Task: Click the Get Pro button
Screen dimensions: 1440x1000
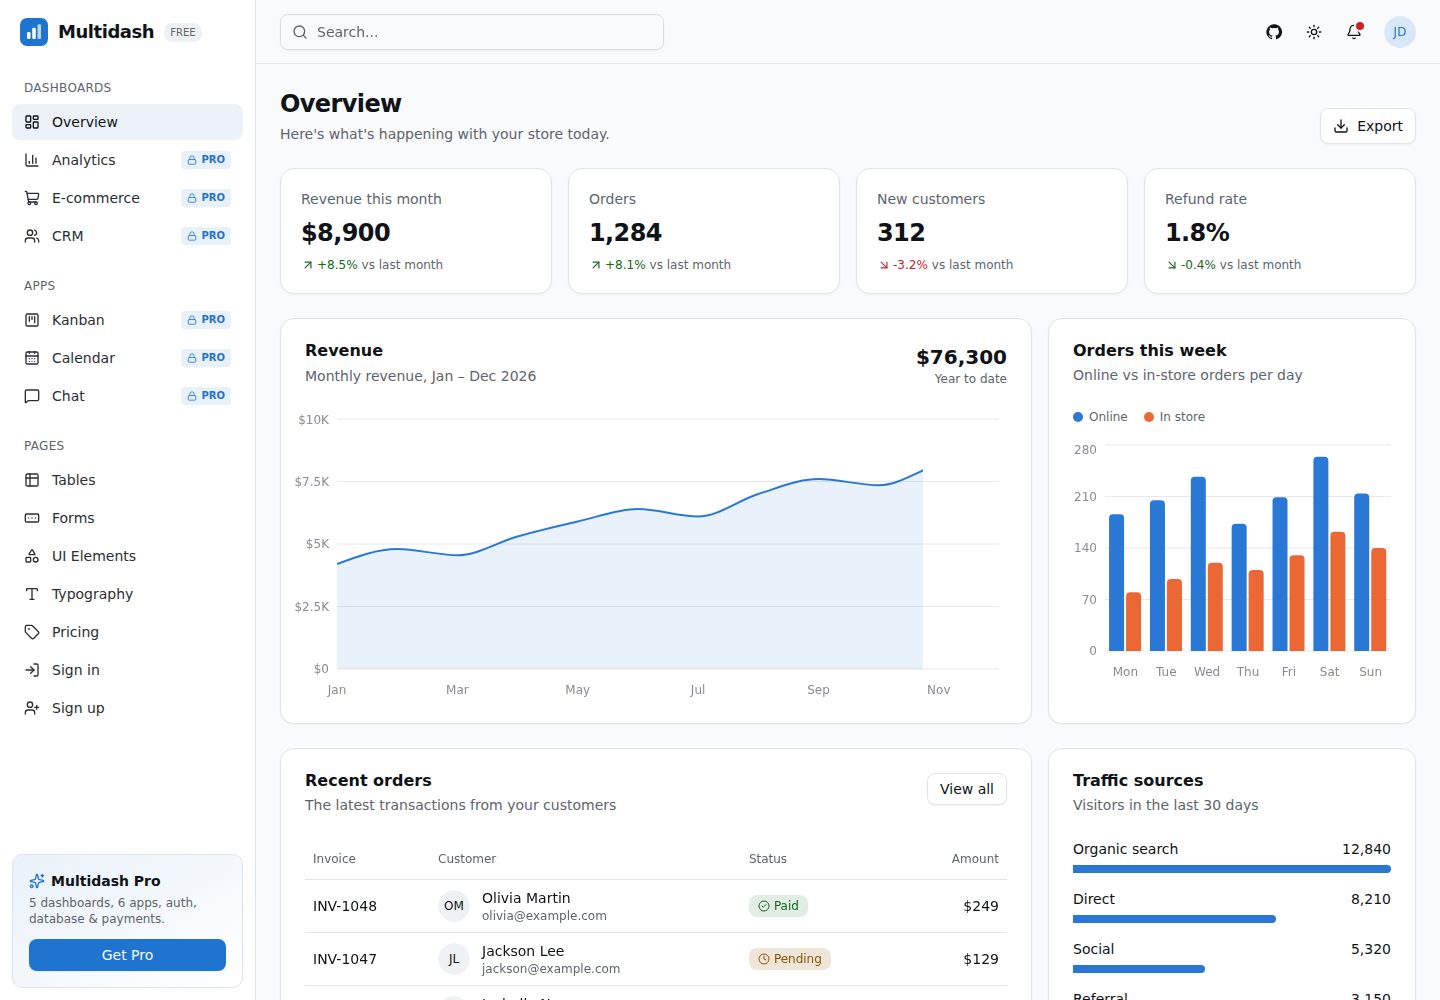Action: [127, 955]
